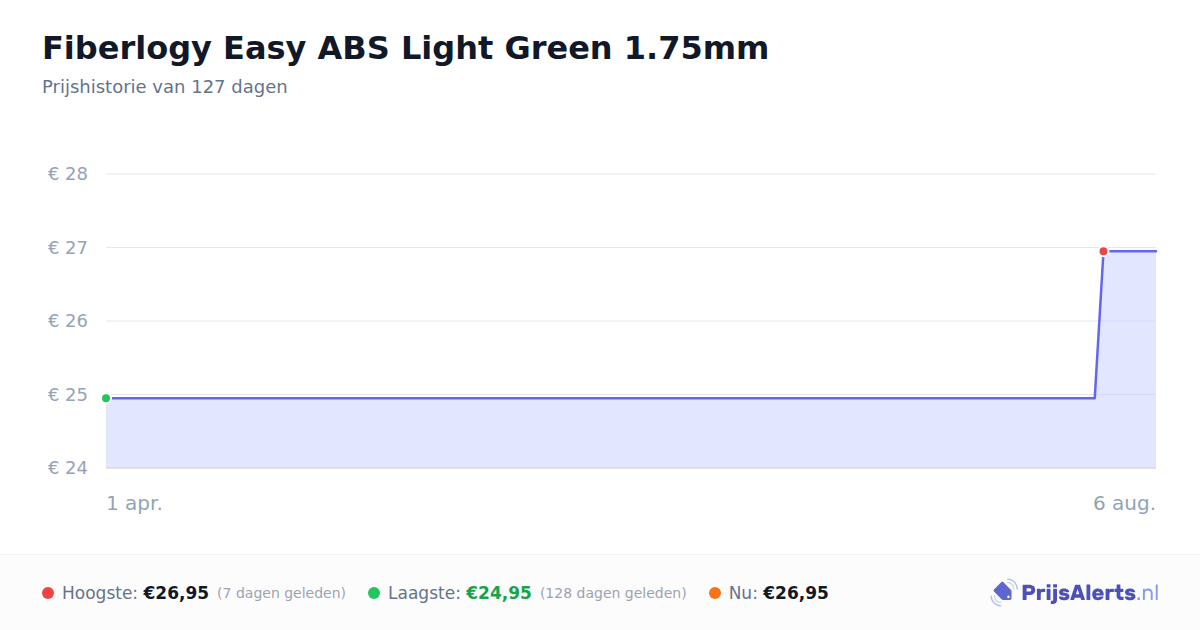1200x630 pixels.
Task: Click the € 24 axis label
Action: pos(68,468)
